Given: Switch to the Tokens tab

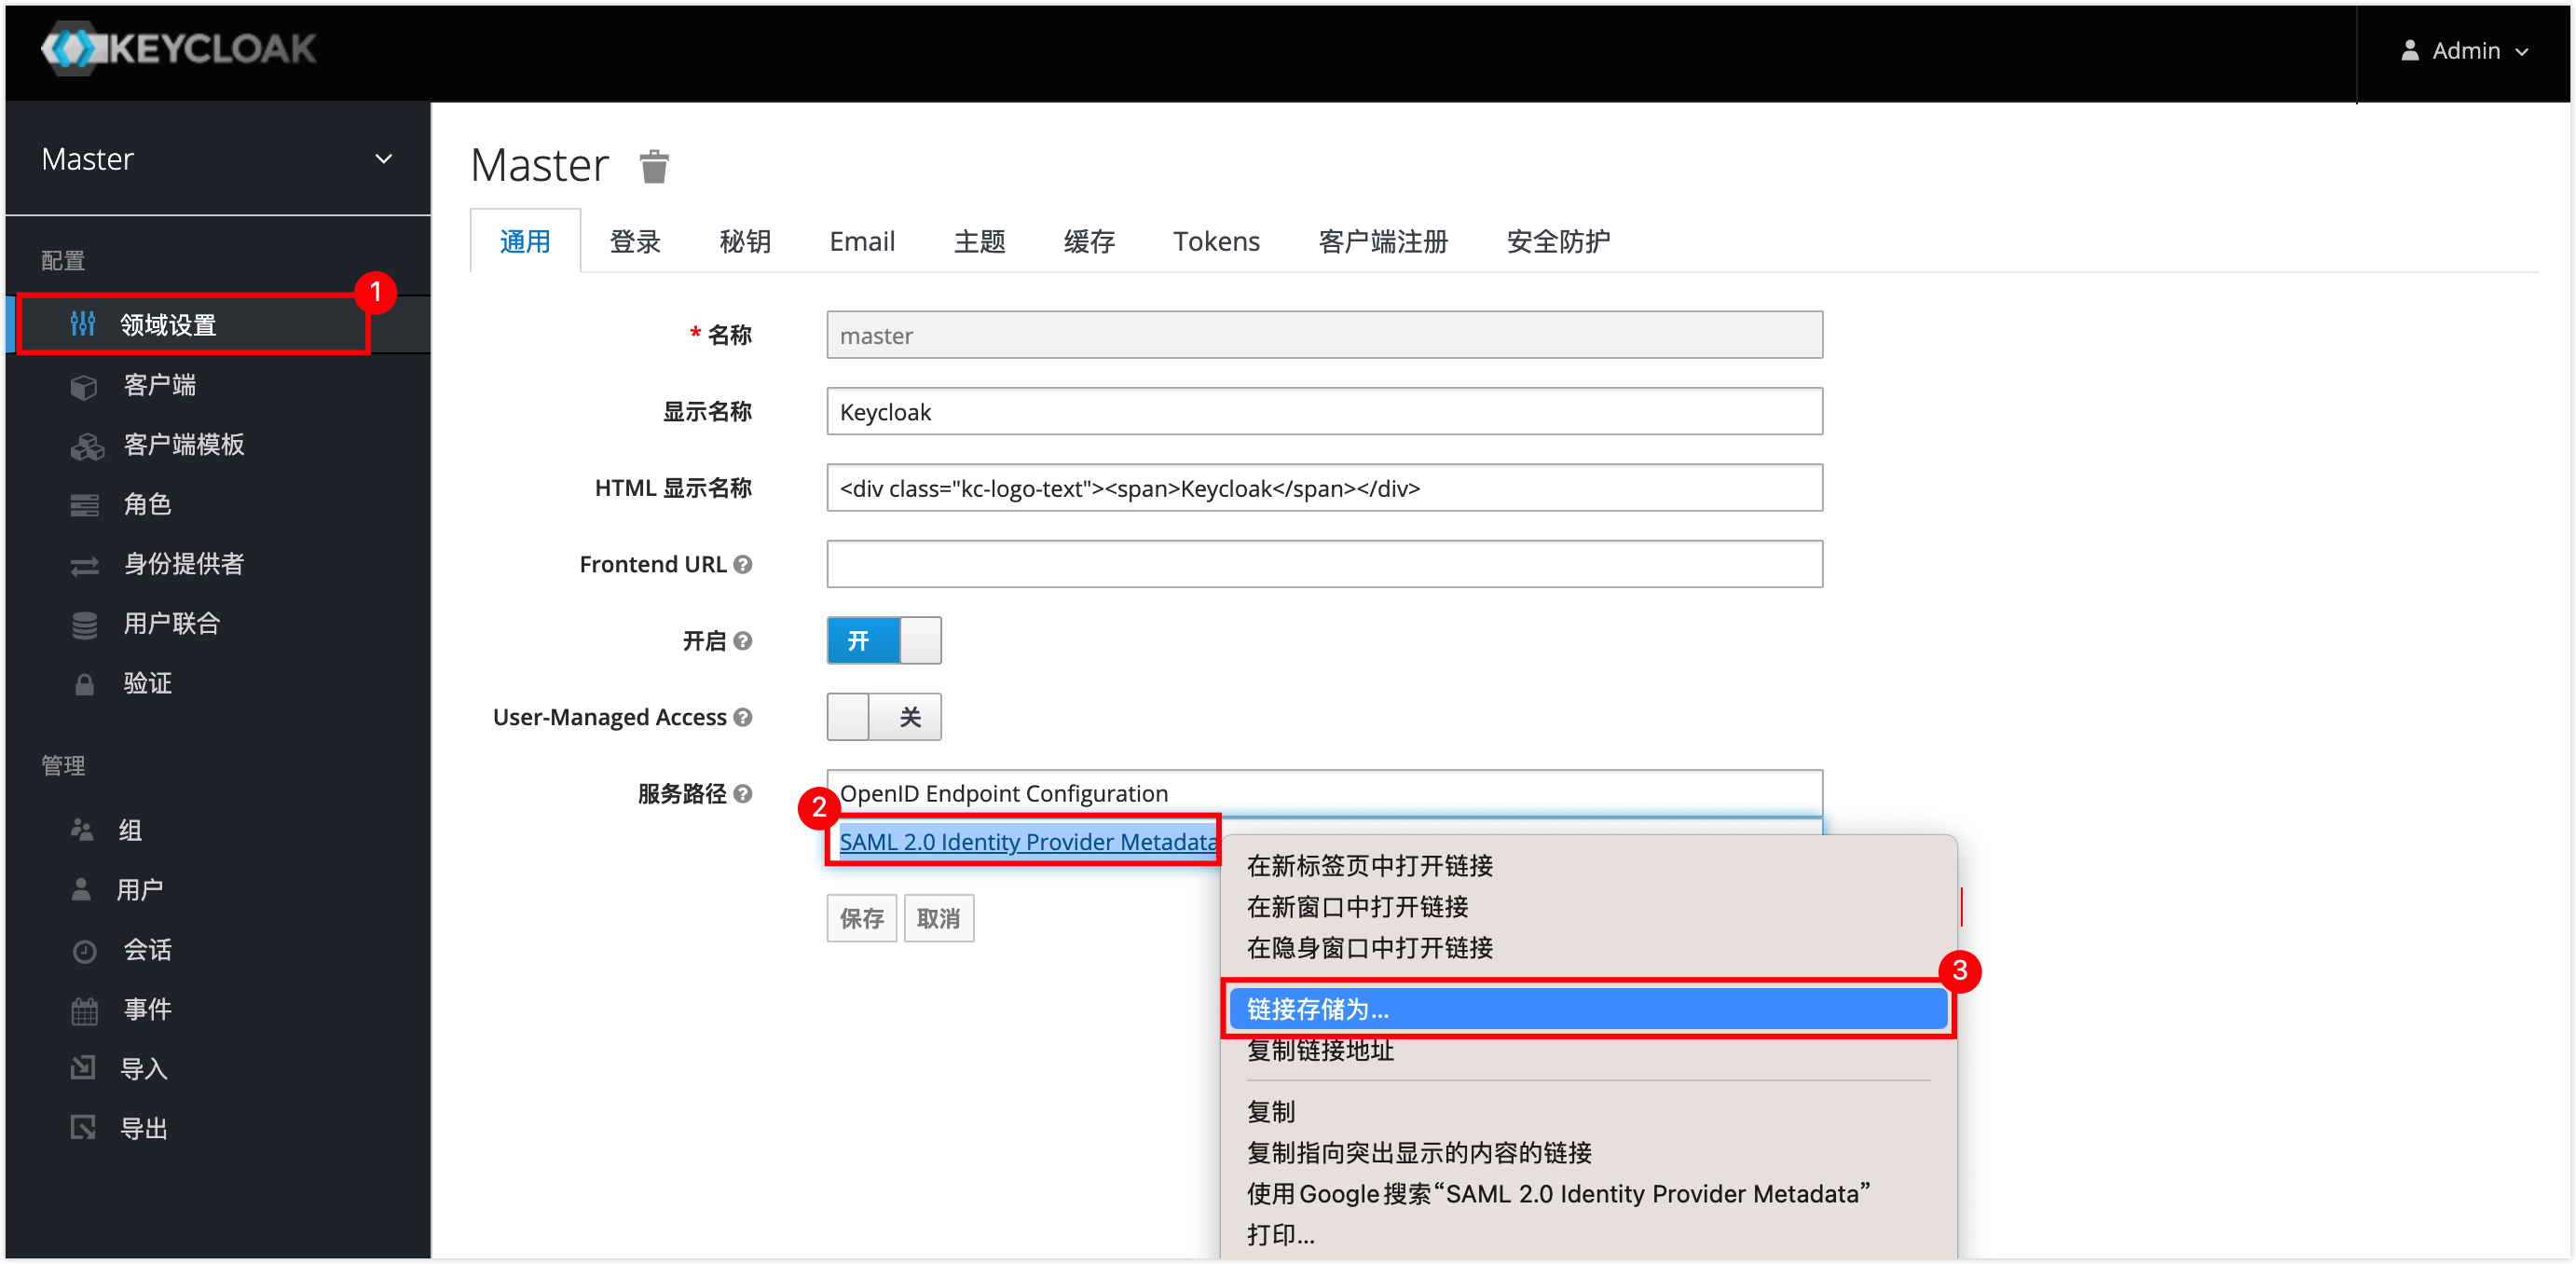Looking at the screenshot, I should pos(1216,241).
